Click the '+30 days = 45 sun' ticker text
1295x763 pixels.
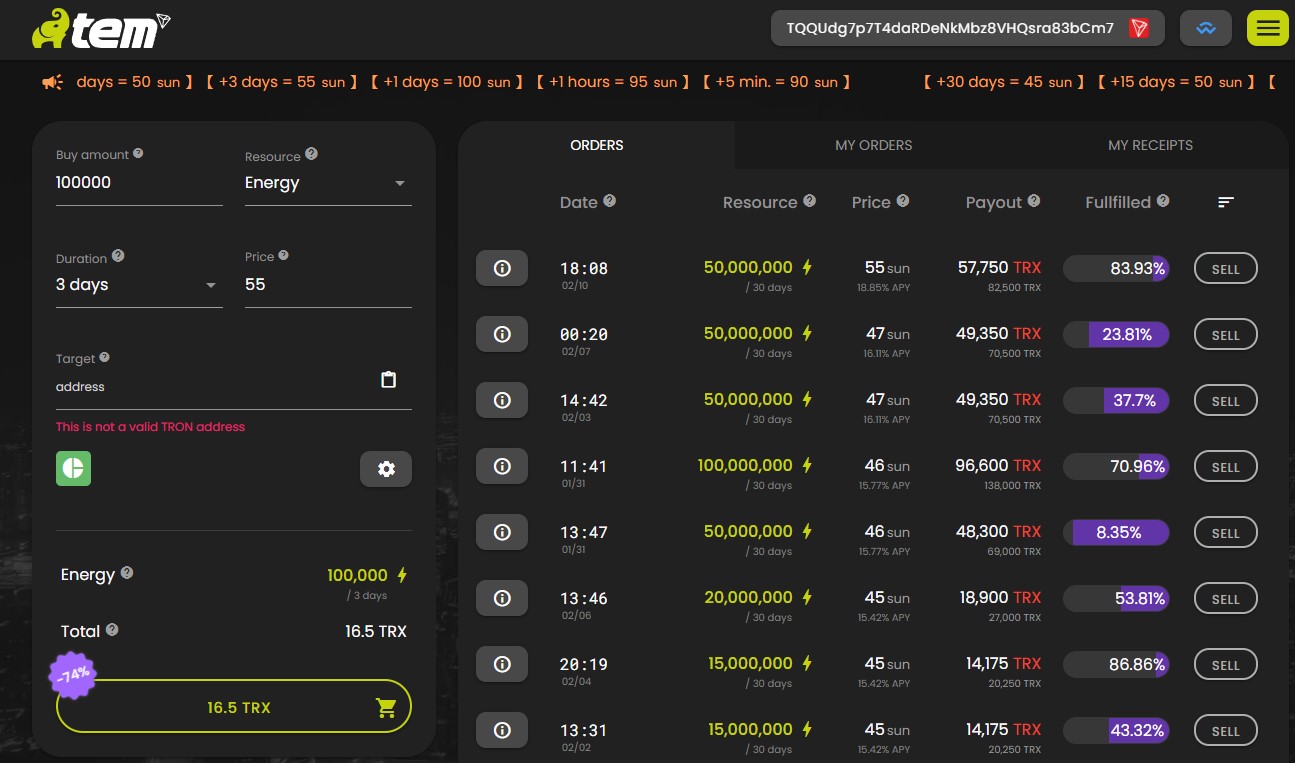1004,82
